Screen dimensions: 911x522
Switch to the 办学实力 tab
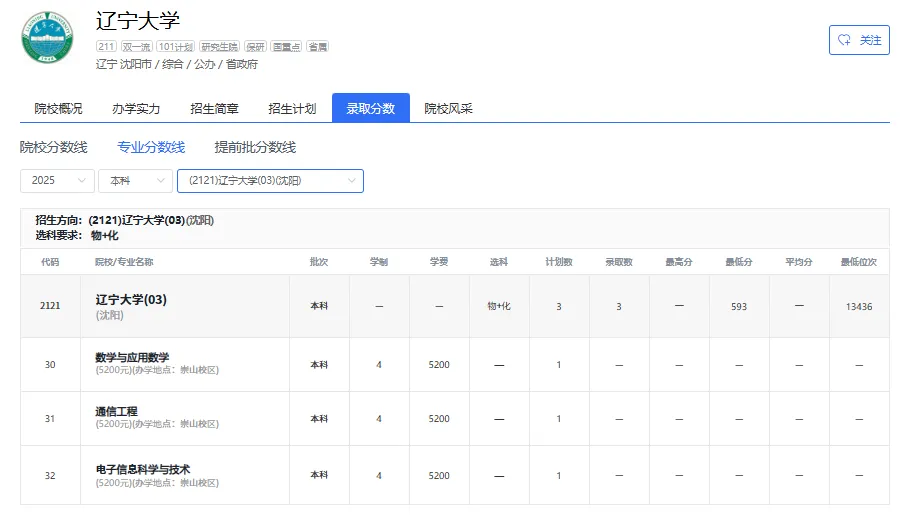136,108
